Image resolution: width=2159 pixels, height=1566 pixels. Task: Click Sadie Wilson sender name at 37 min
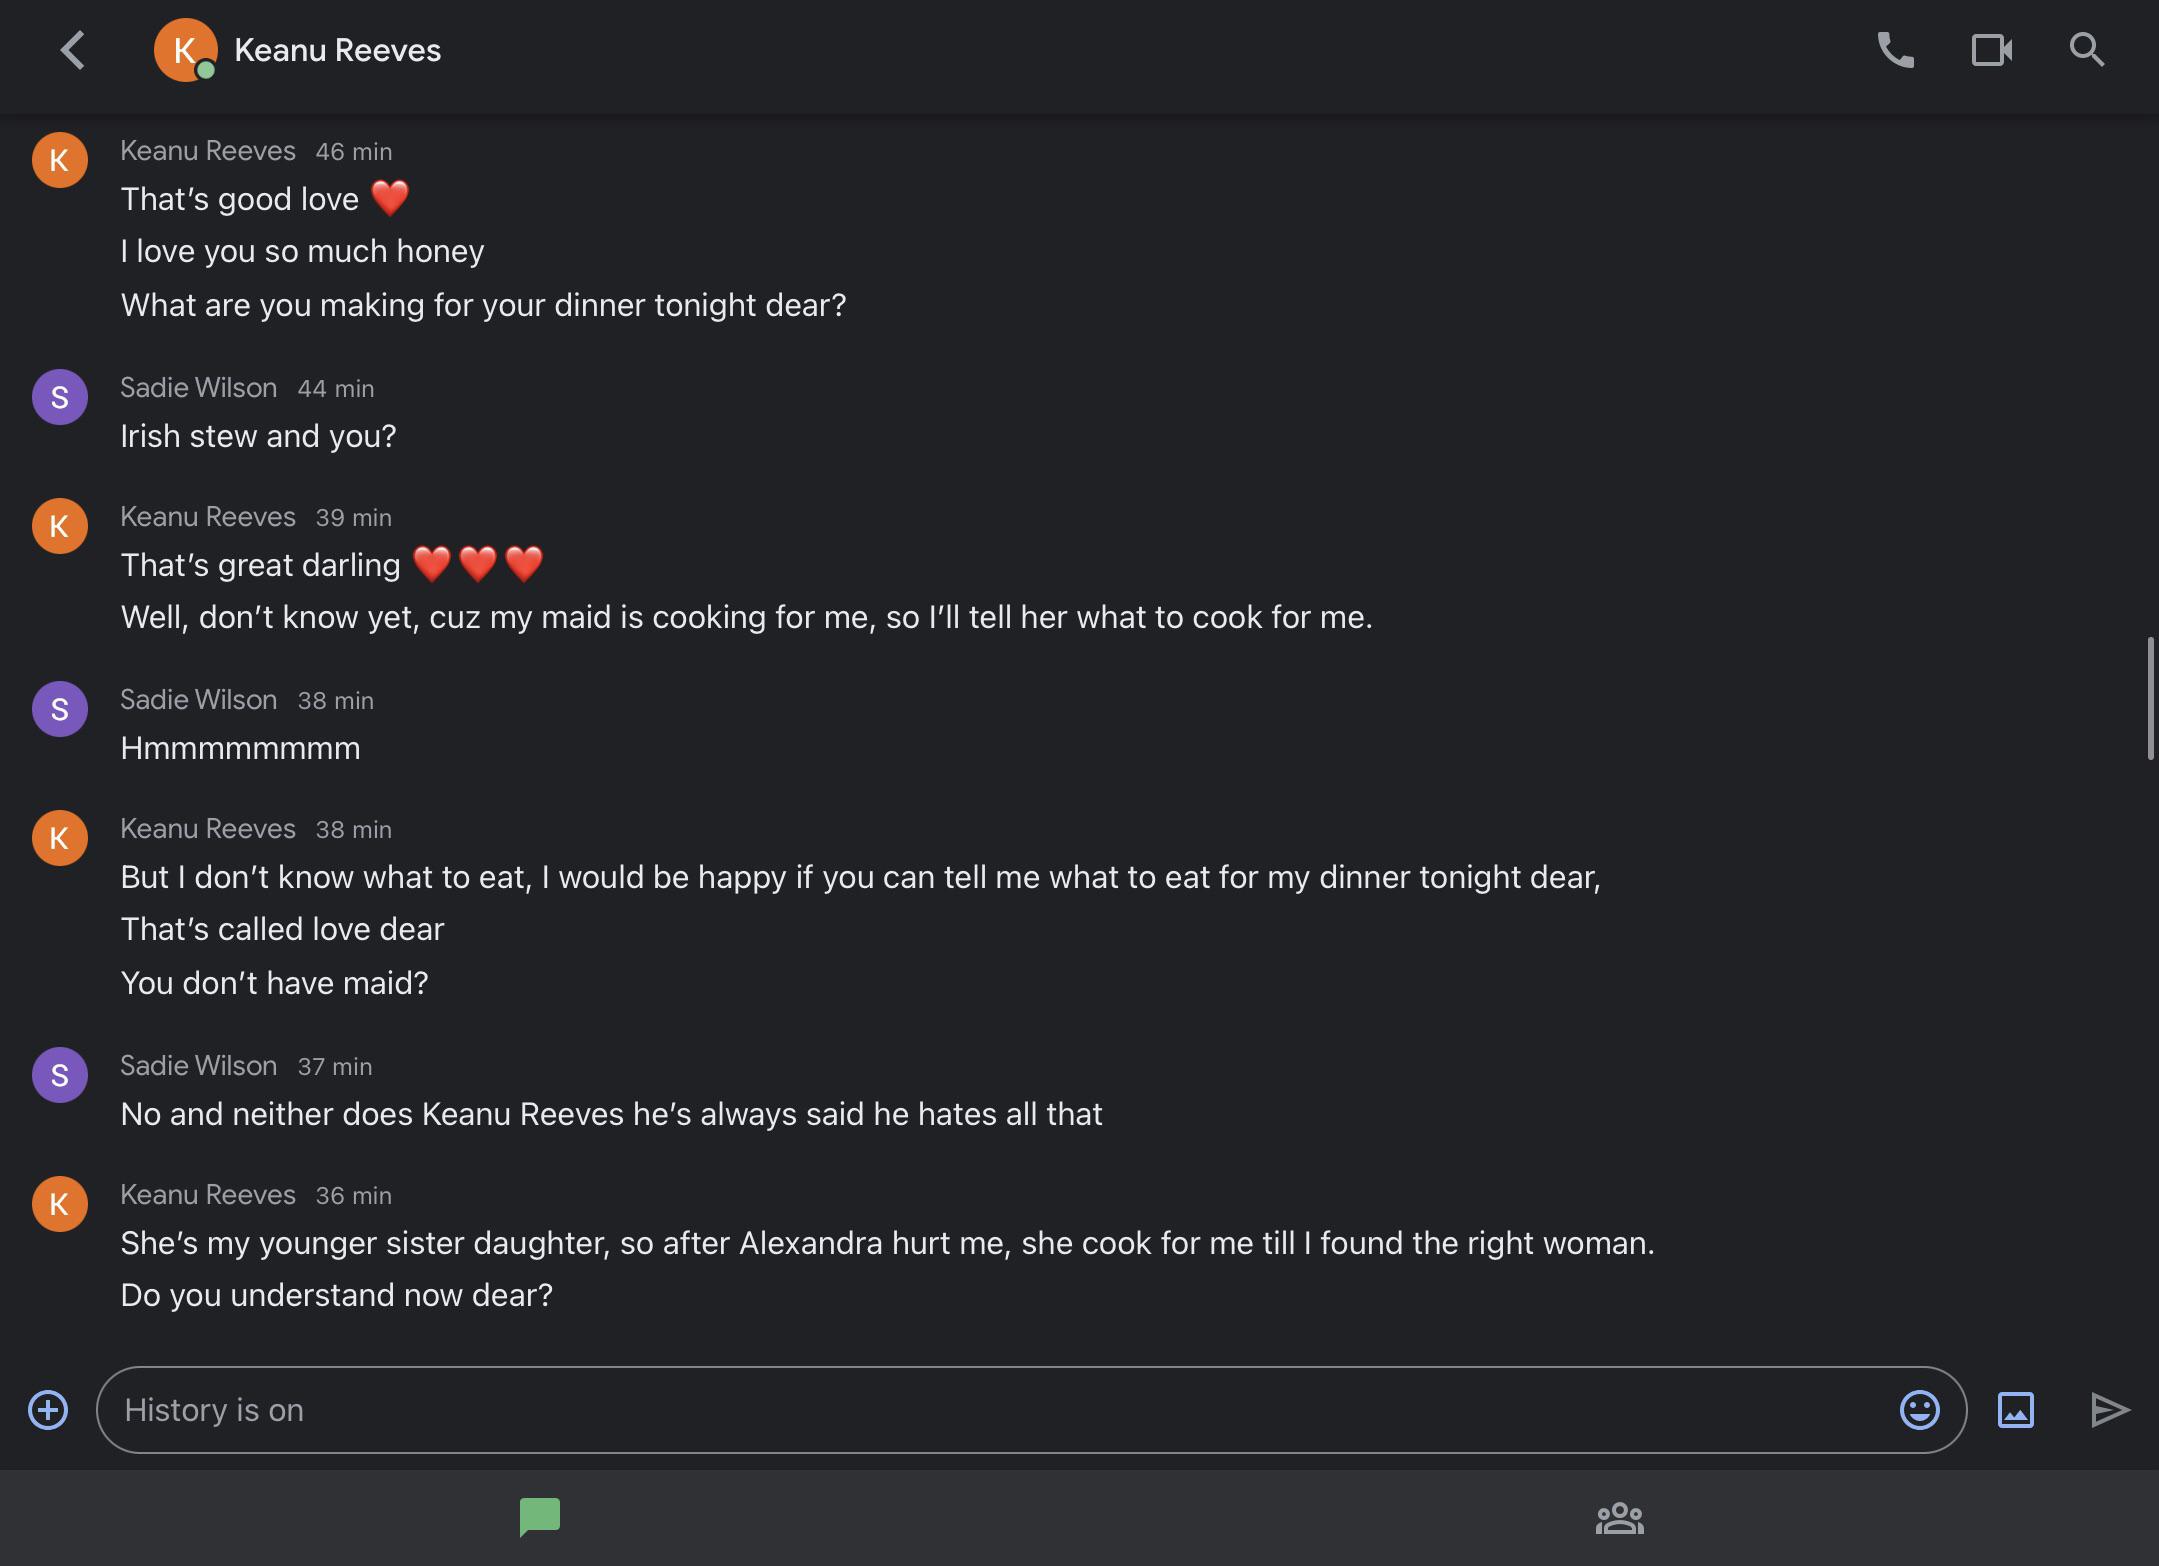198,1066
